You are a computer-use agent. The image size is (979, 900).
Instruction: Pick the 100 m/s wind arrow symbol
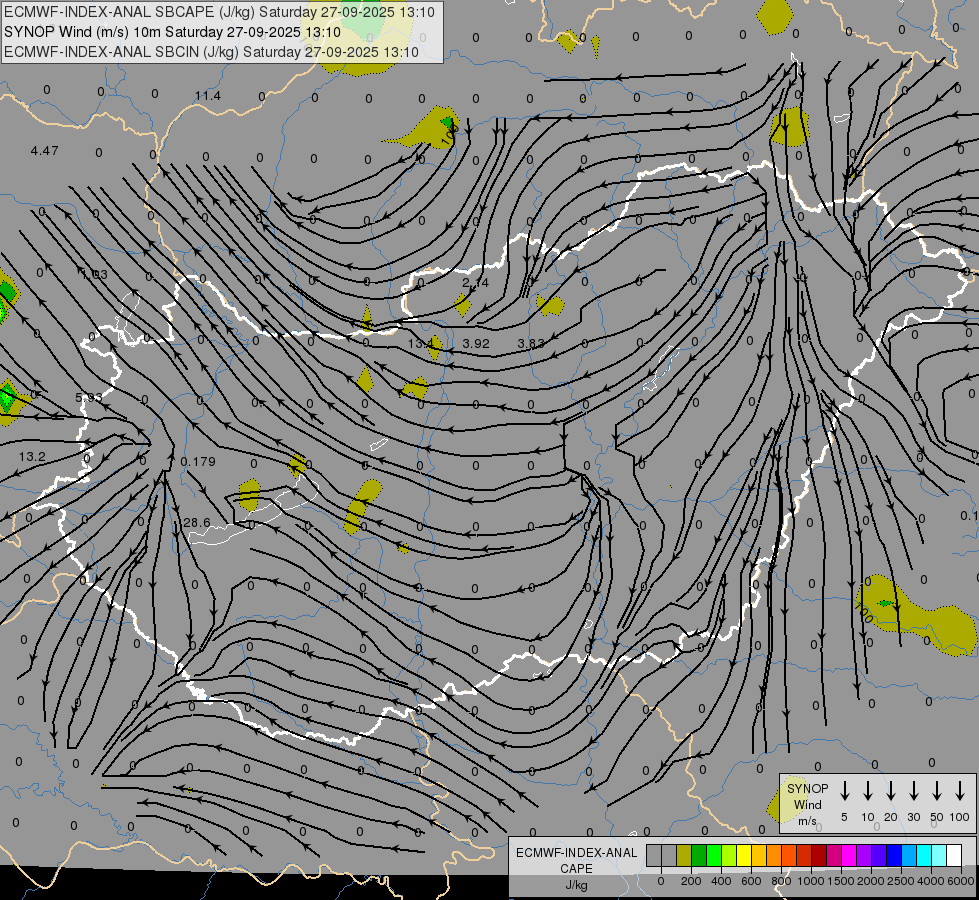coord(960,791)
